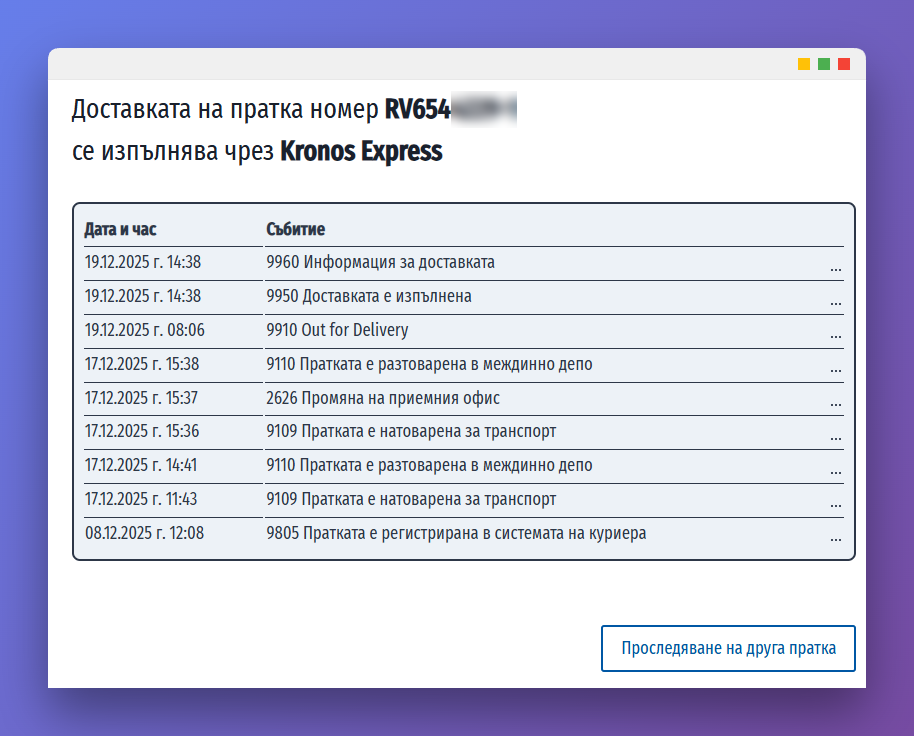Expand details for 9950 Доставката е изпълнена
Viewport: 914px width, 736px height.
(x=835, y=301)
